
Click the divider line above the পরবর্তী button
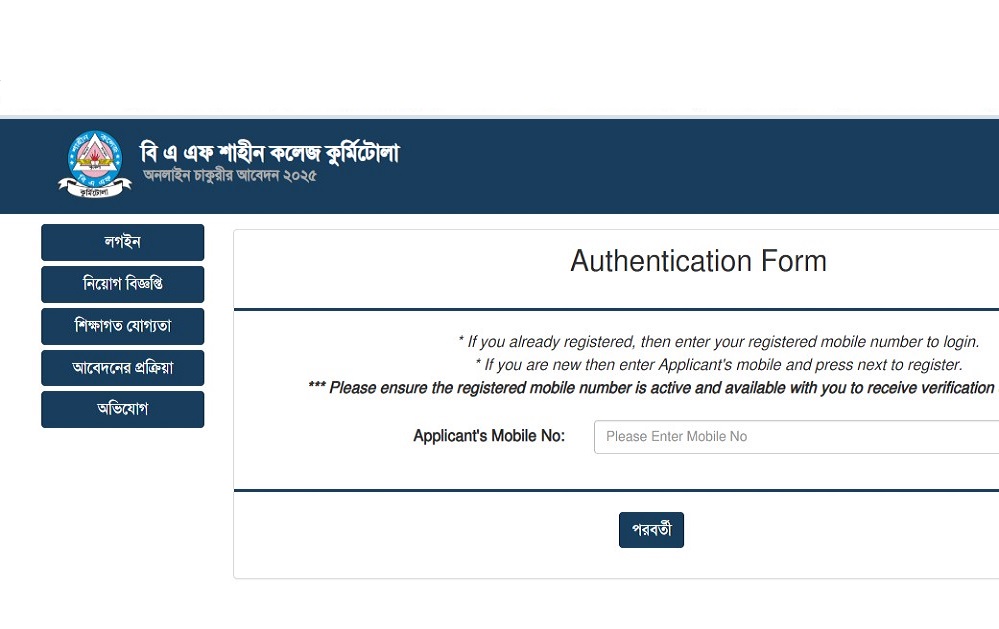616,490
